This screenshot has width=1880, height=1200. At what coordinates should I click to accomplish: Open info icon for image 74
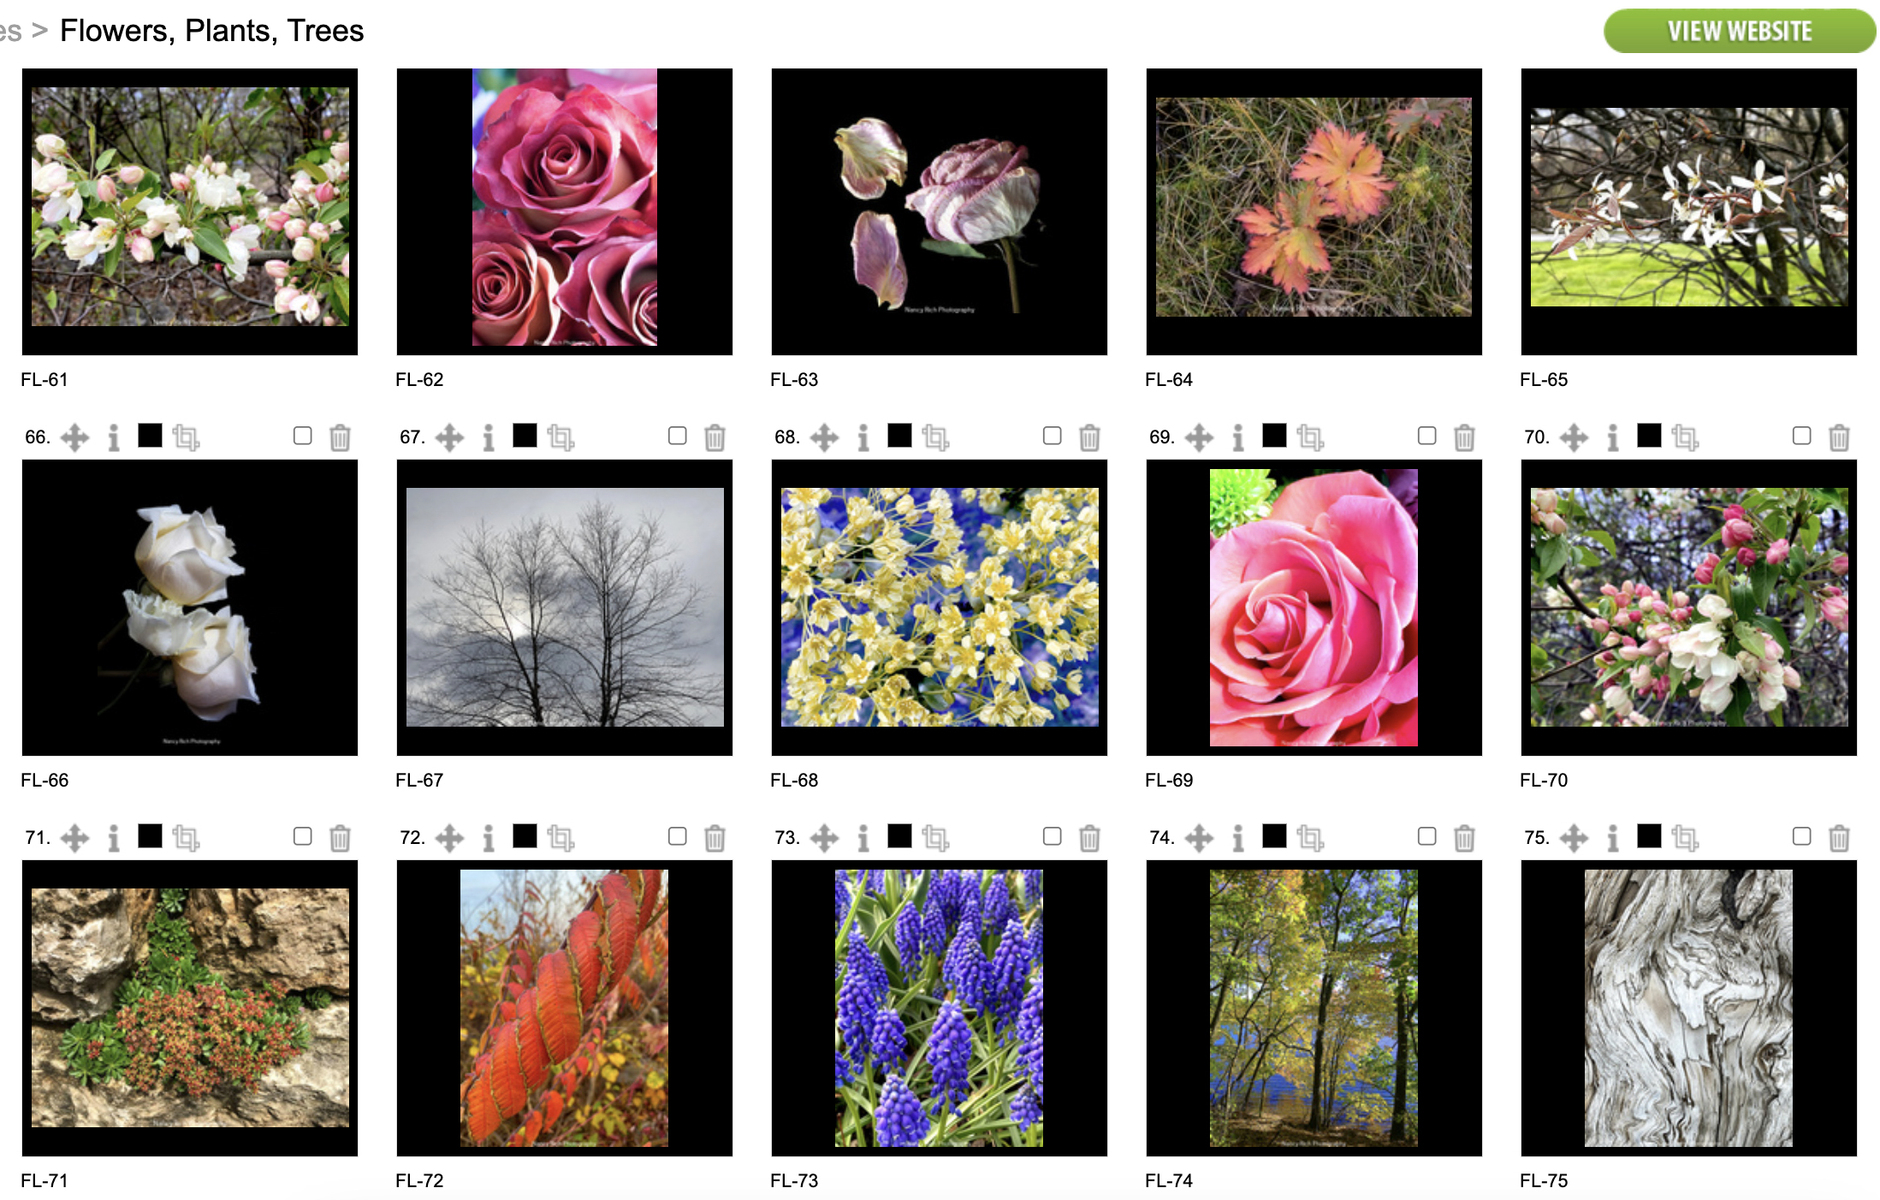pyautogui.click(x=1238, y=838)
